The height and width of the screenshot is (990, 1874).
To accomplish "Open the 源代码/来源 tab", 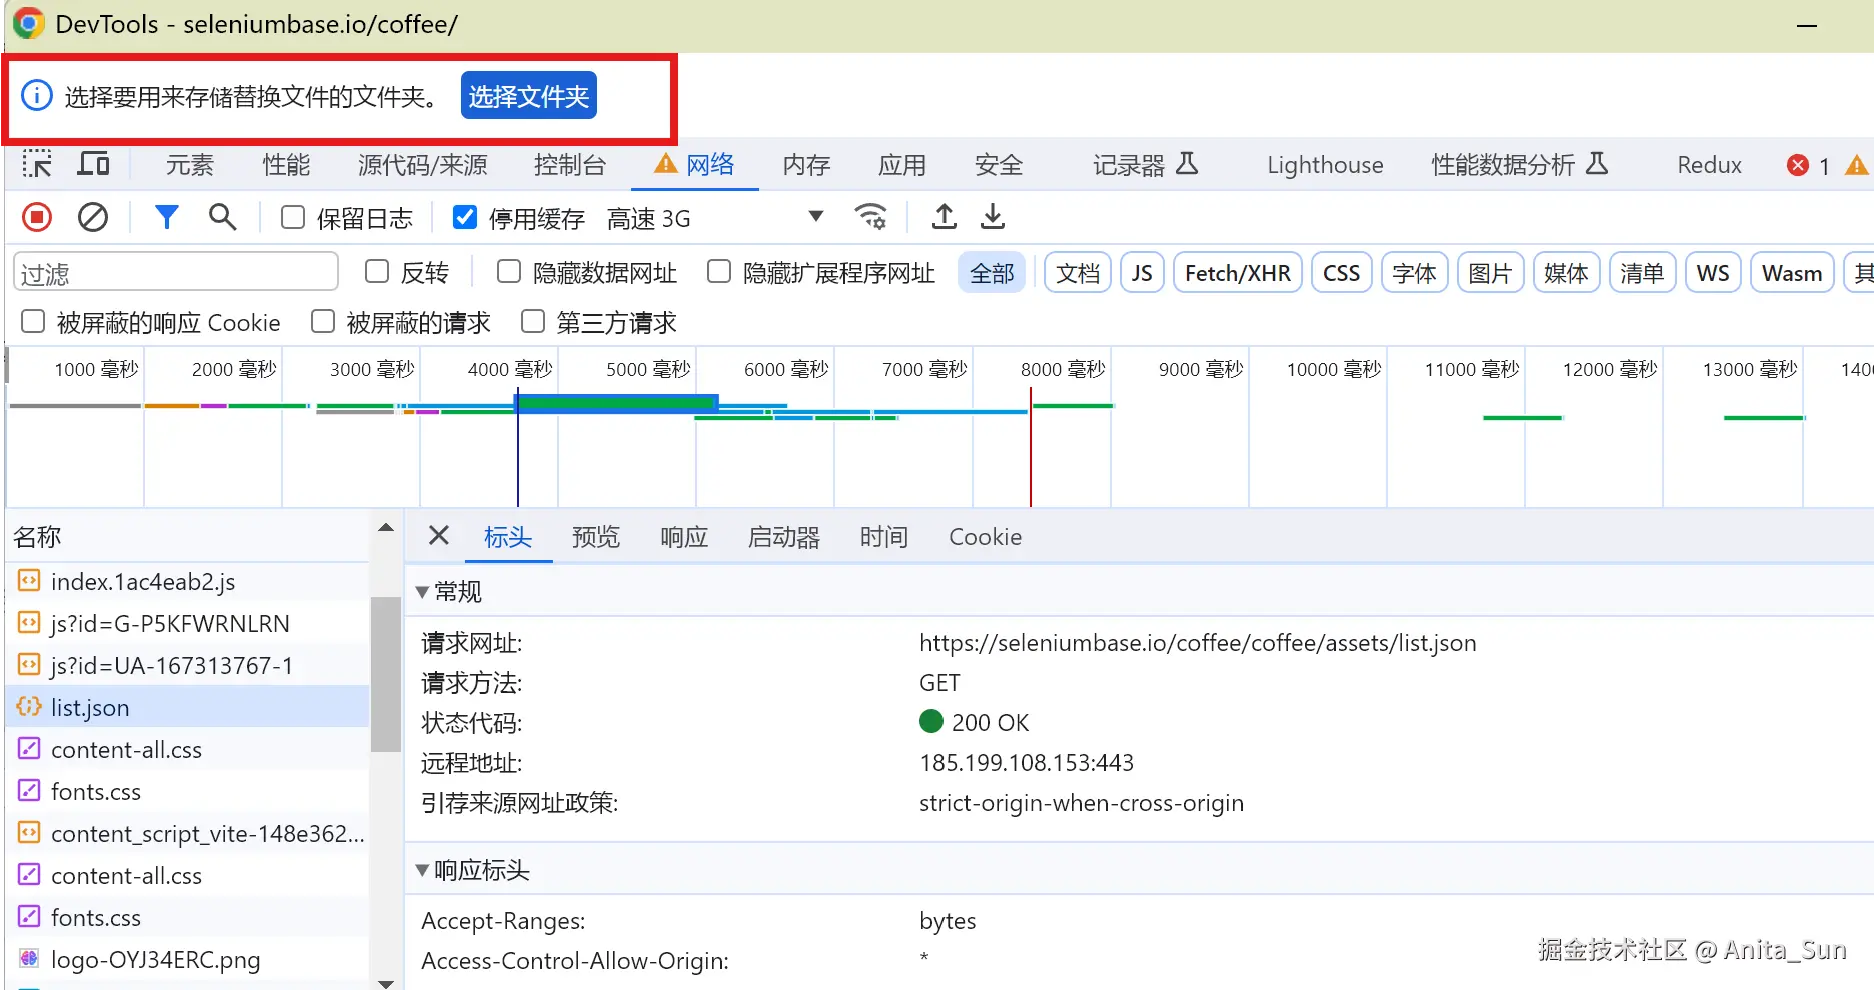I will pos(423,165).
